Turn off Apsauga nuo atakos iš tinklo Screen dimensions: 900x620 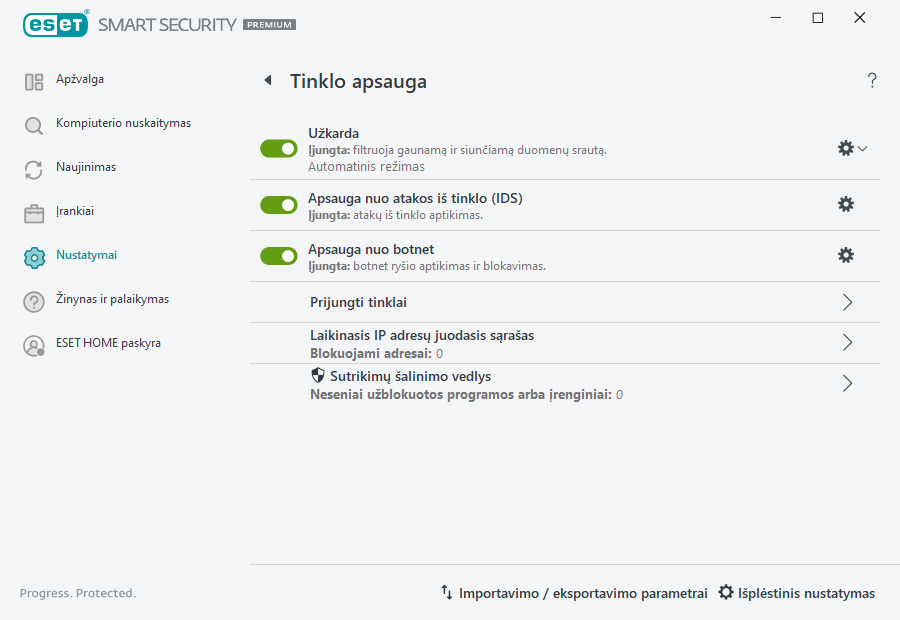tap(278, 203)
